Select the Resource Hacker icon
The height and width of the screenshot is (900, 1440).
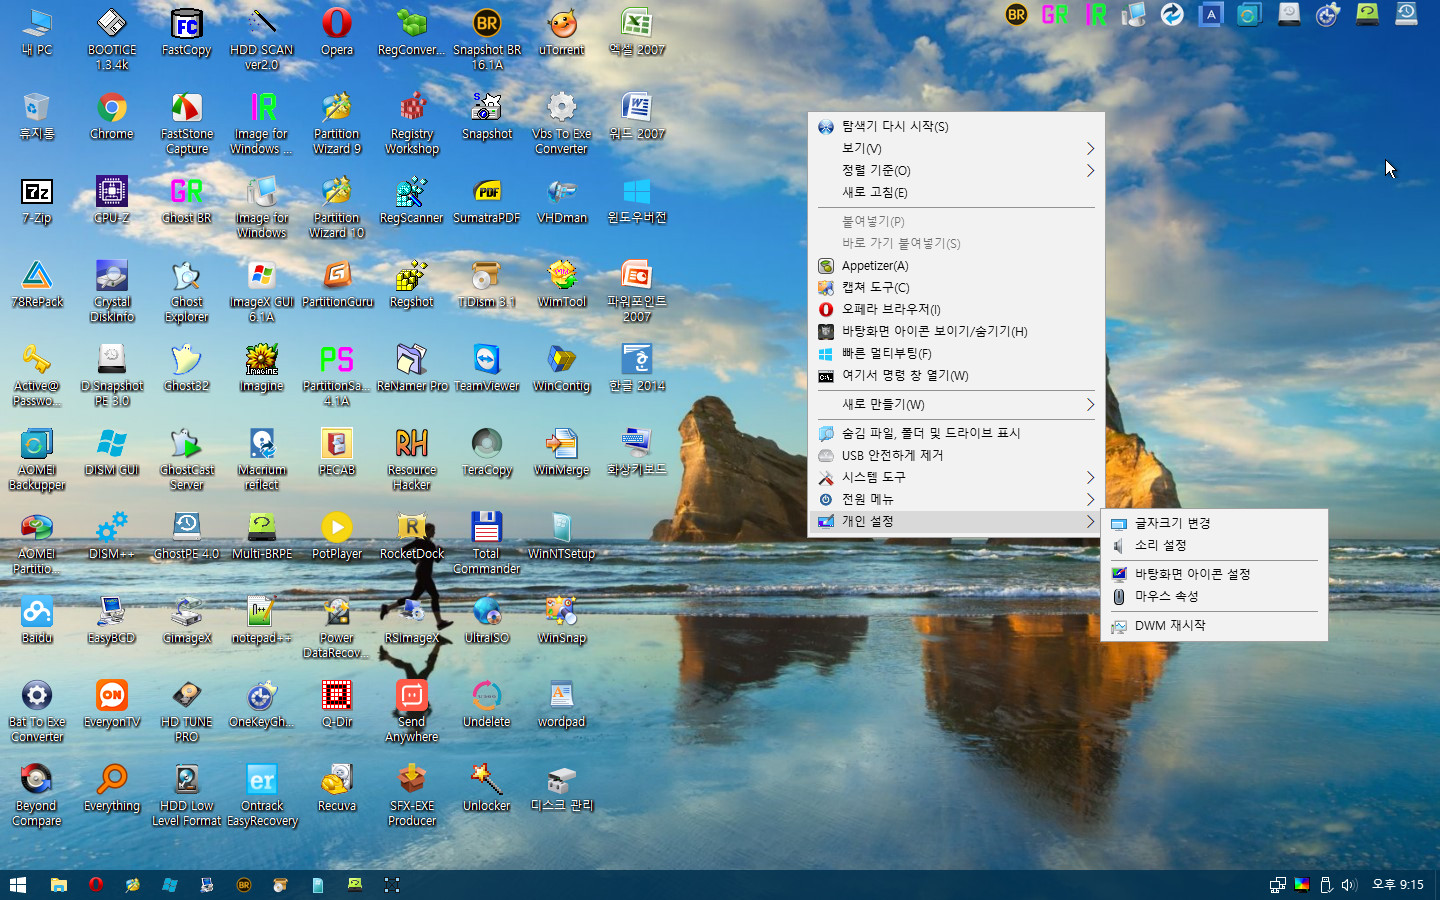[412, 459]
